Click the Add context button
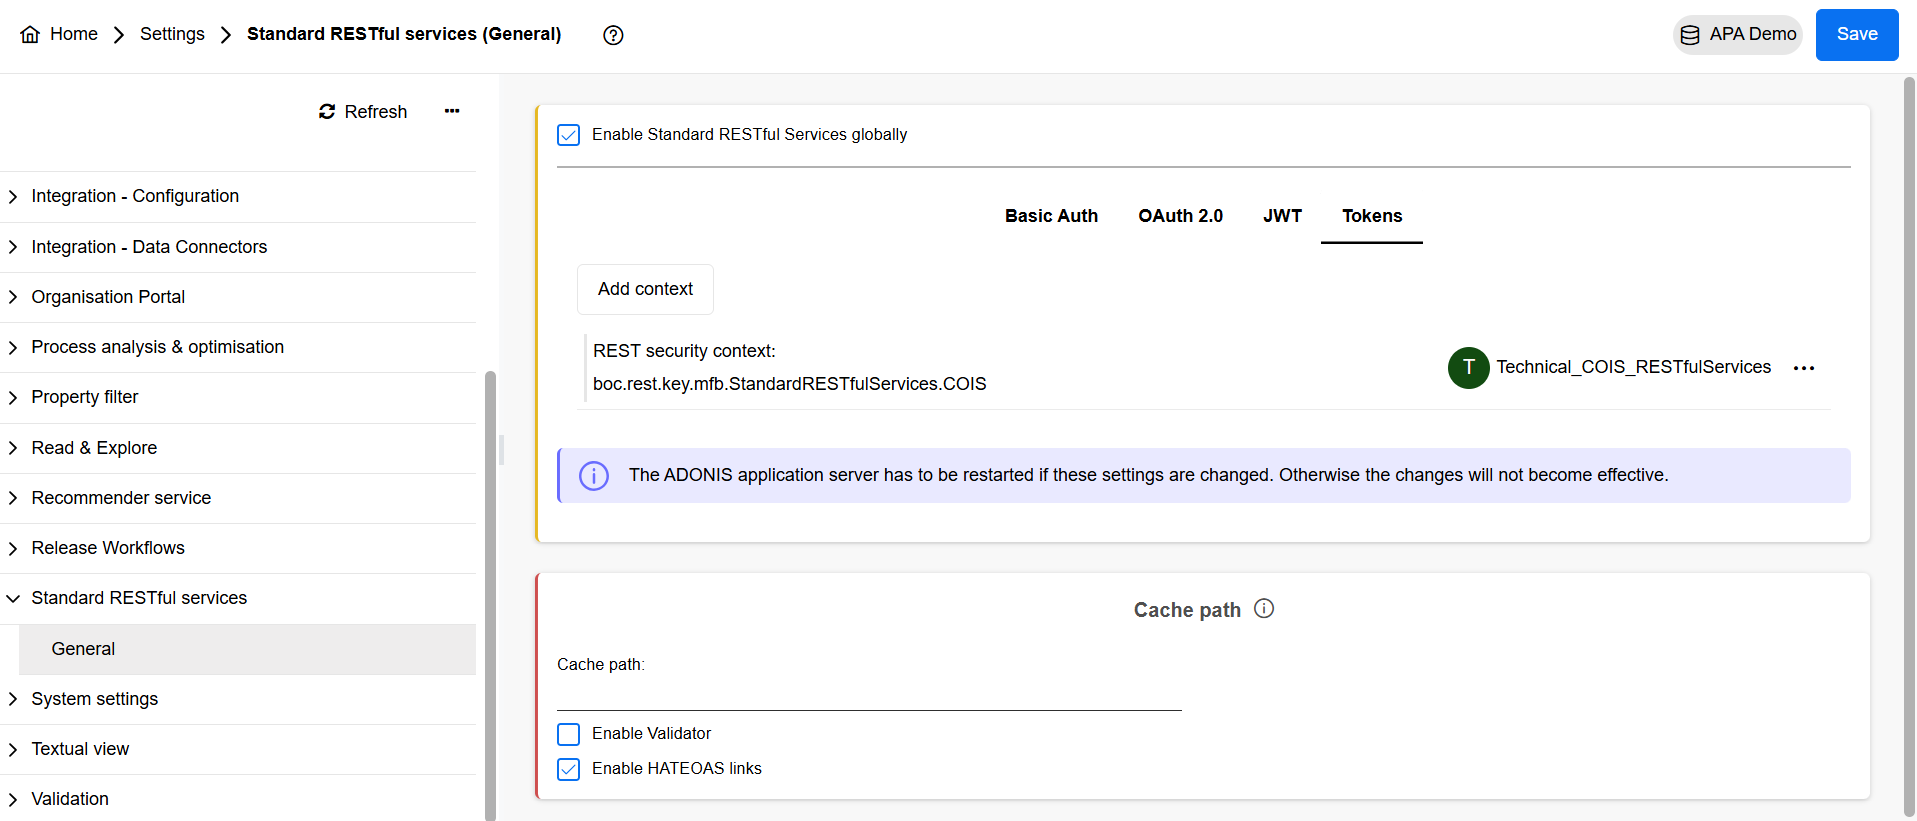Screen dimensions: 1917x821 point(645,290)
